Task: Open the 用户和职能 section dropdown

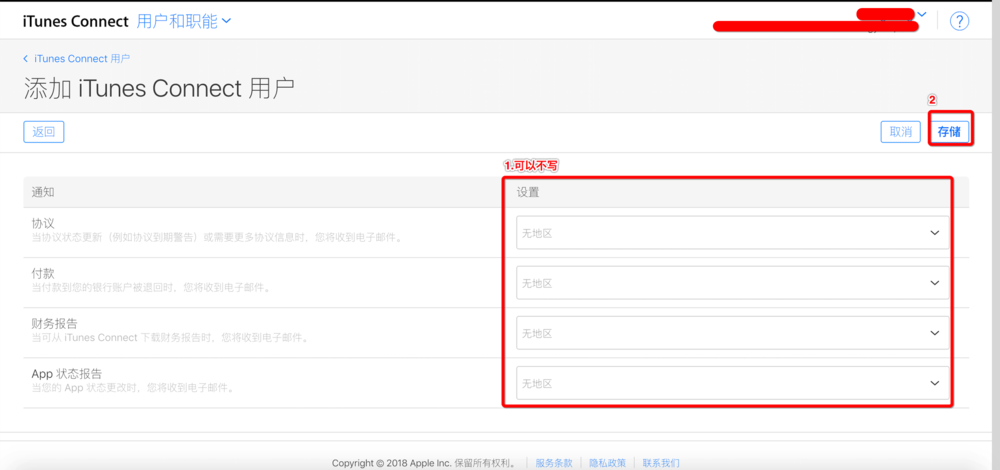Action: [184, 22]
